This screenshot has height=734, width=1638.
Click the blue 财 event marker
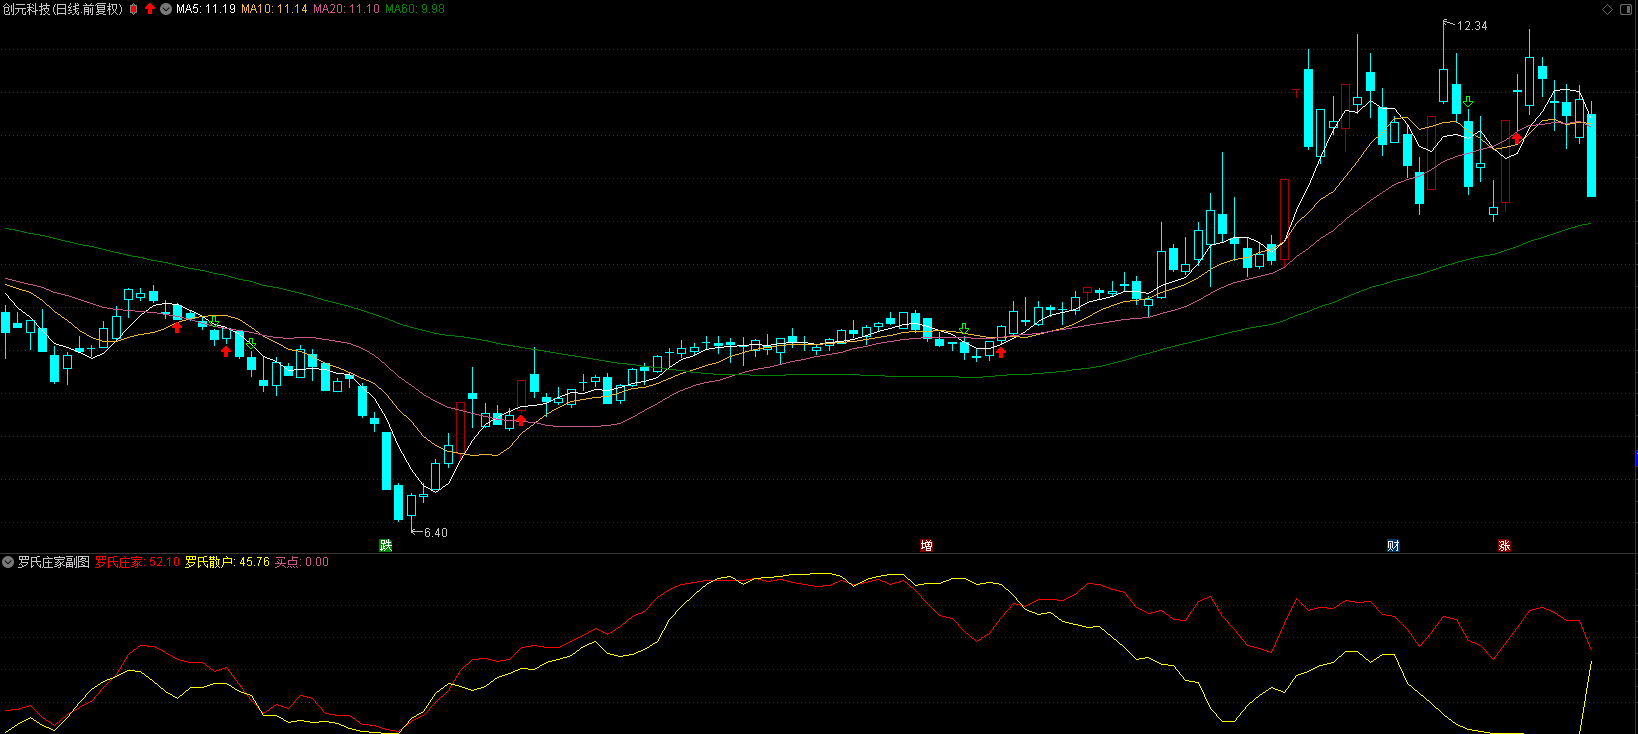(1393, 545)
